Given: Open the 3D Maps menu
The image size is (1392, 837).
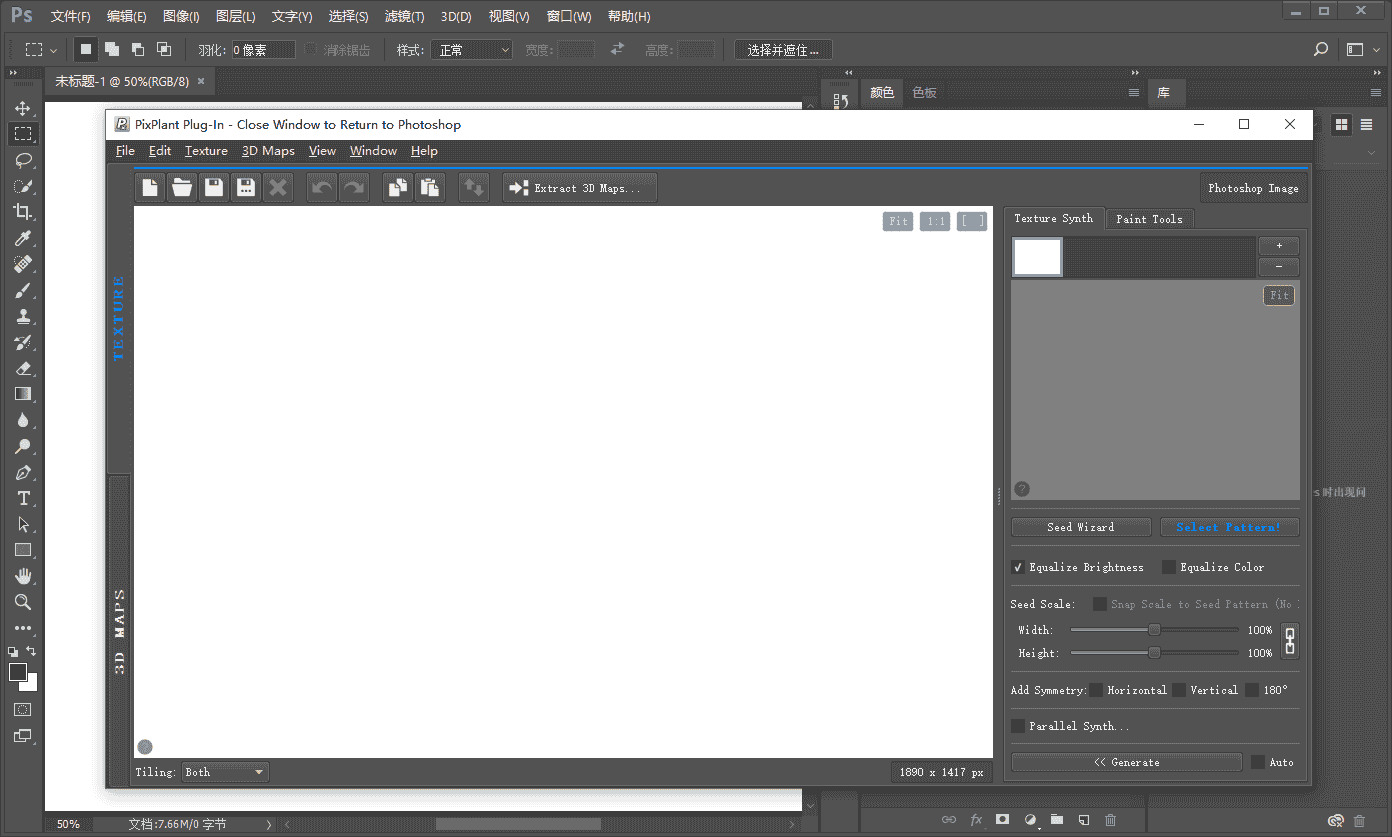Looking at the screenshot, I should (268, 151).
